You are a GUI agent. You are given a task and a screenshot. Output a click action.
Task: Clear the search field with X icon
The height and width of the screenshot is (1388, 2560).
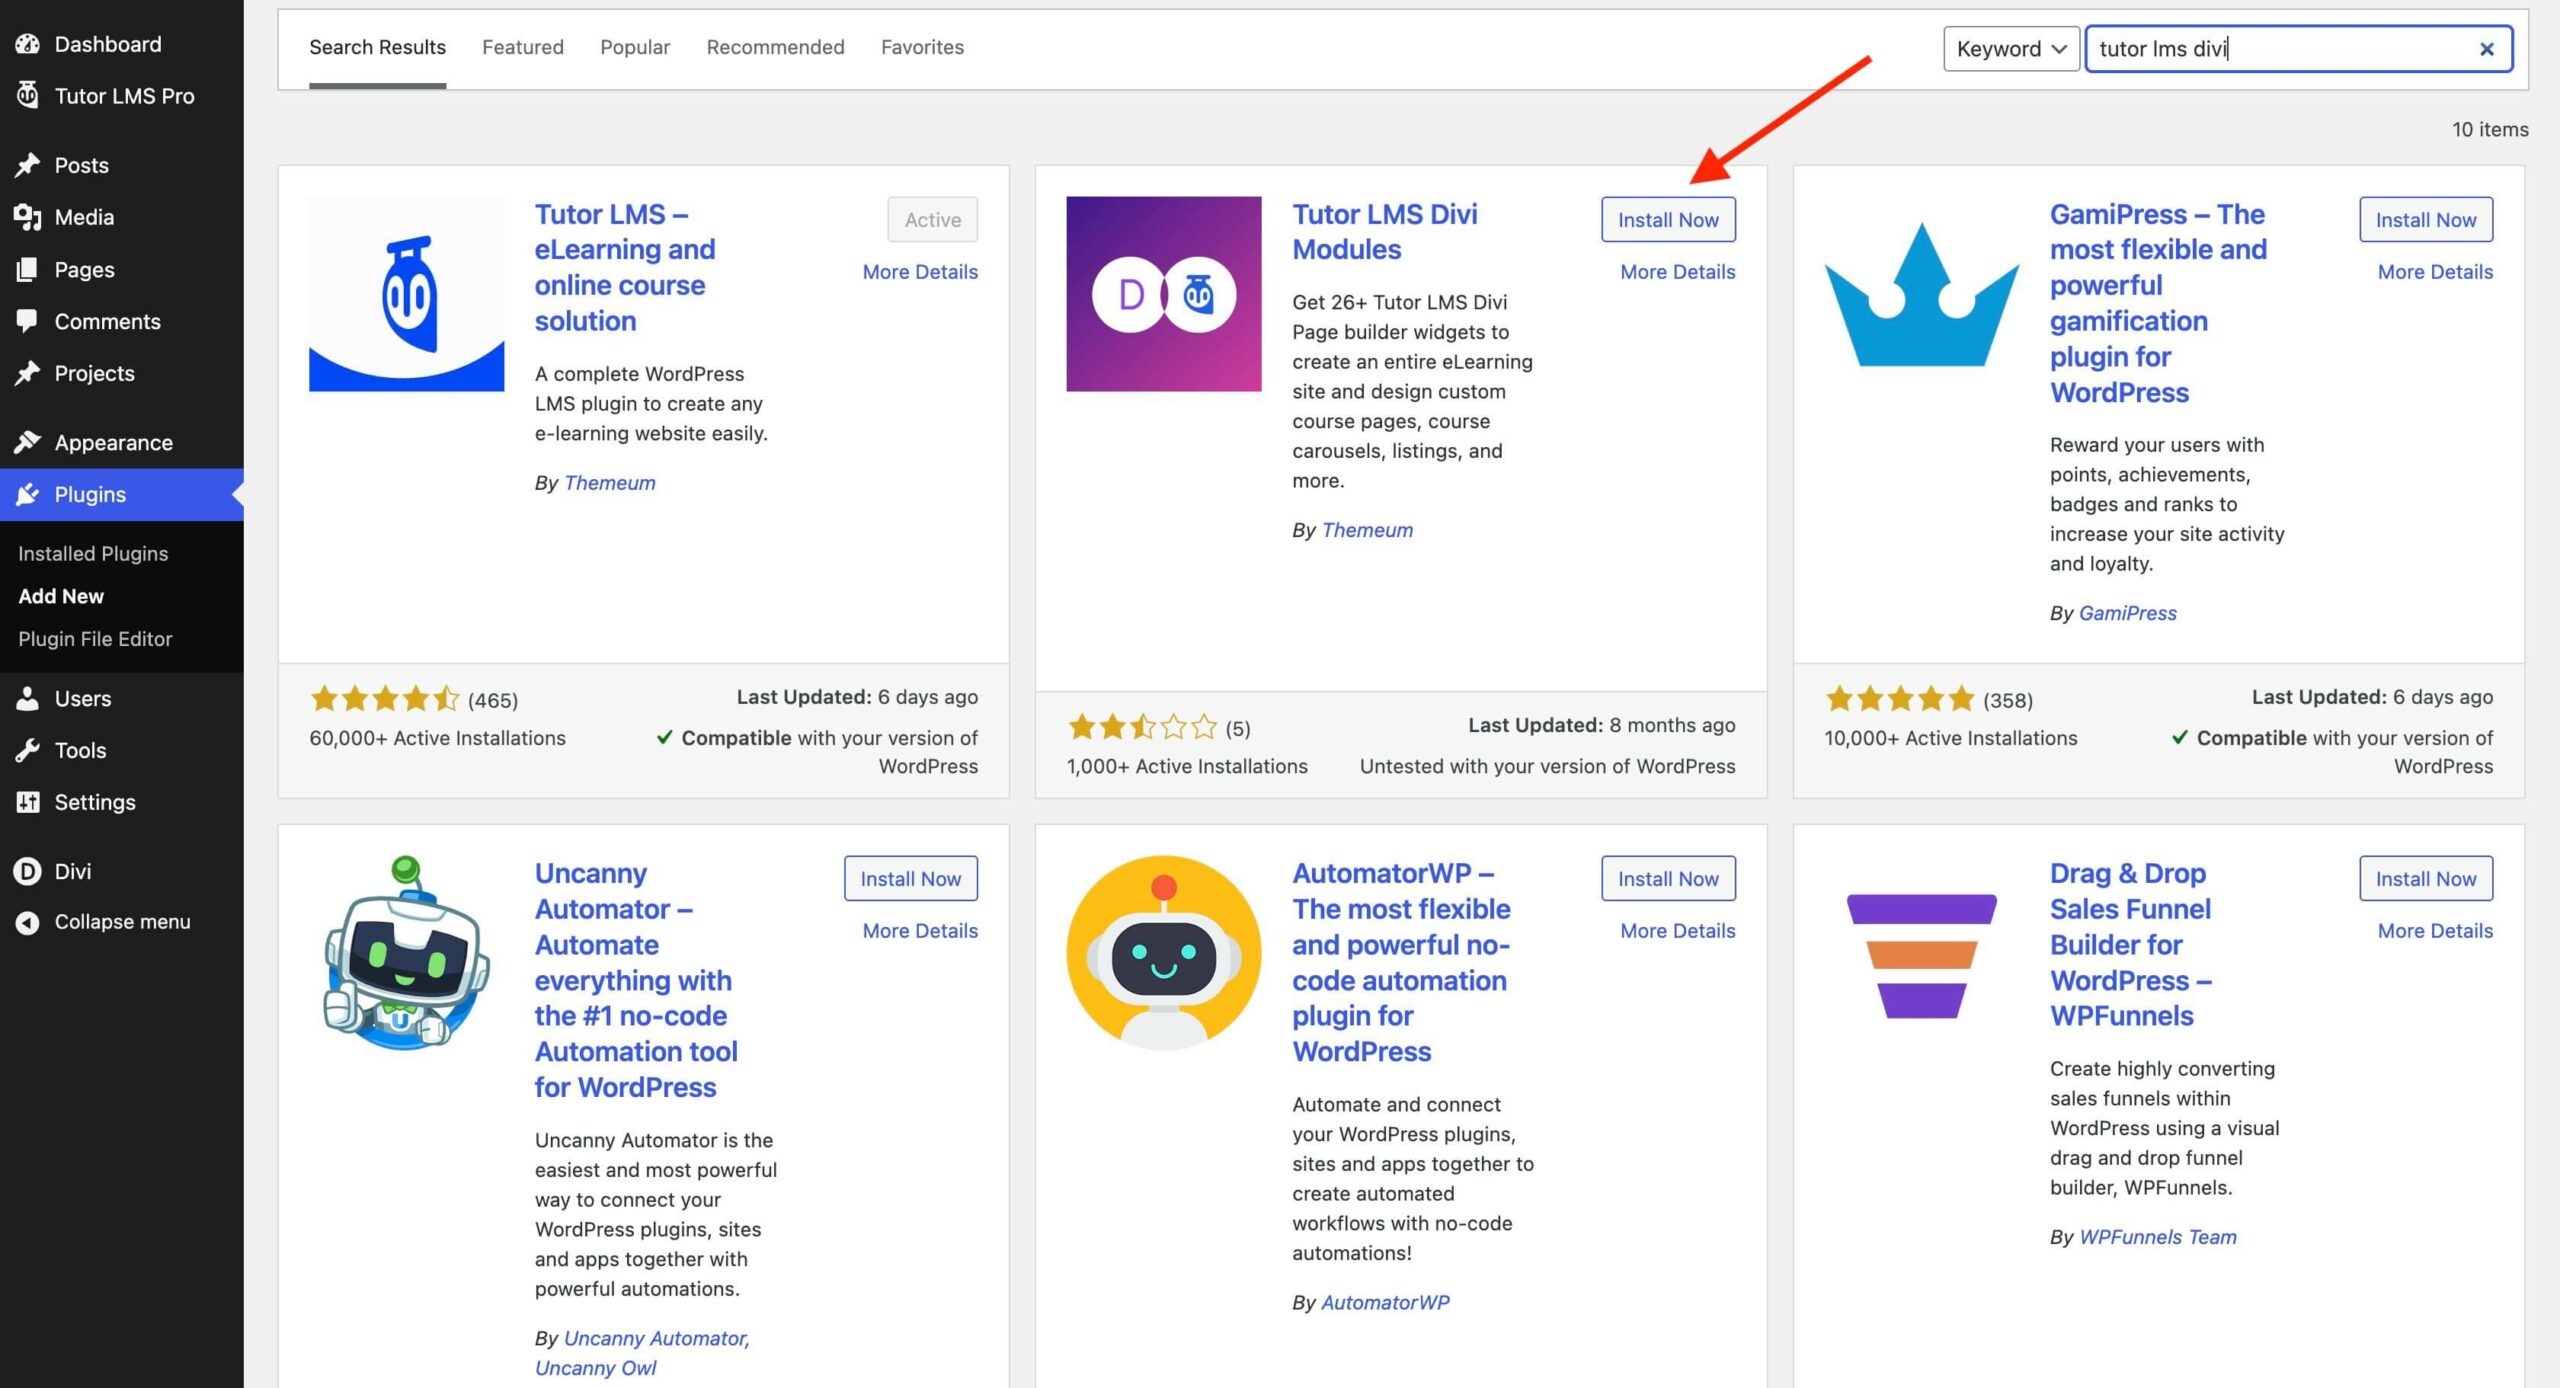(x=2486, y=49)
